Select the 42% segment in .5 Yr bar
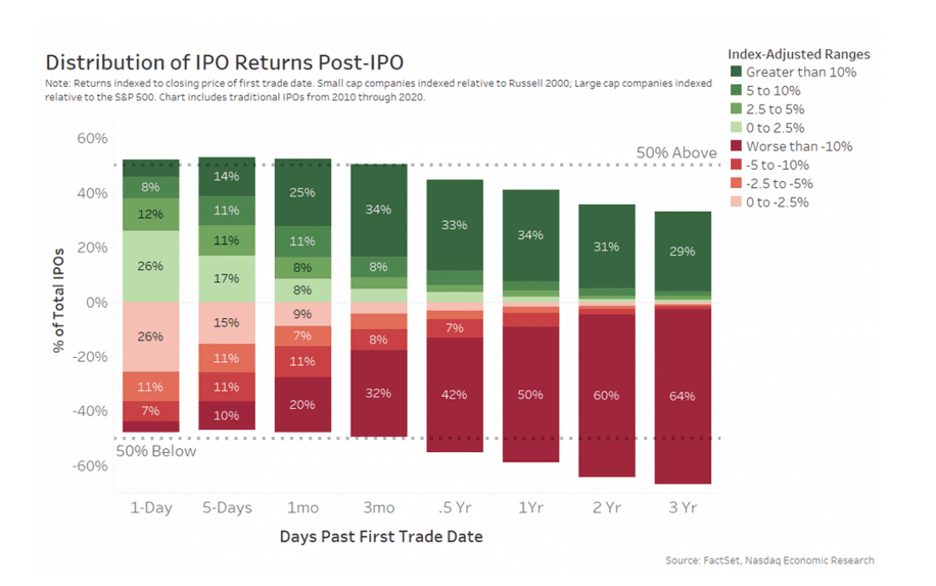936x586 pixels. [454, 394]
